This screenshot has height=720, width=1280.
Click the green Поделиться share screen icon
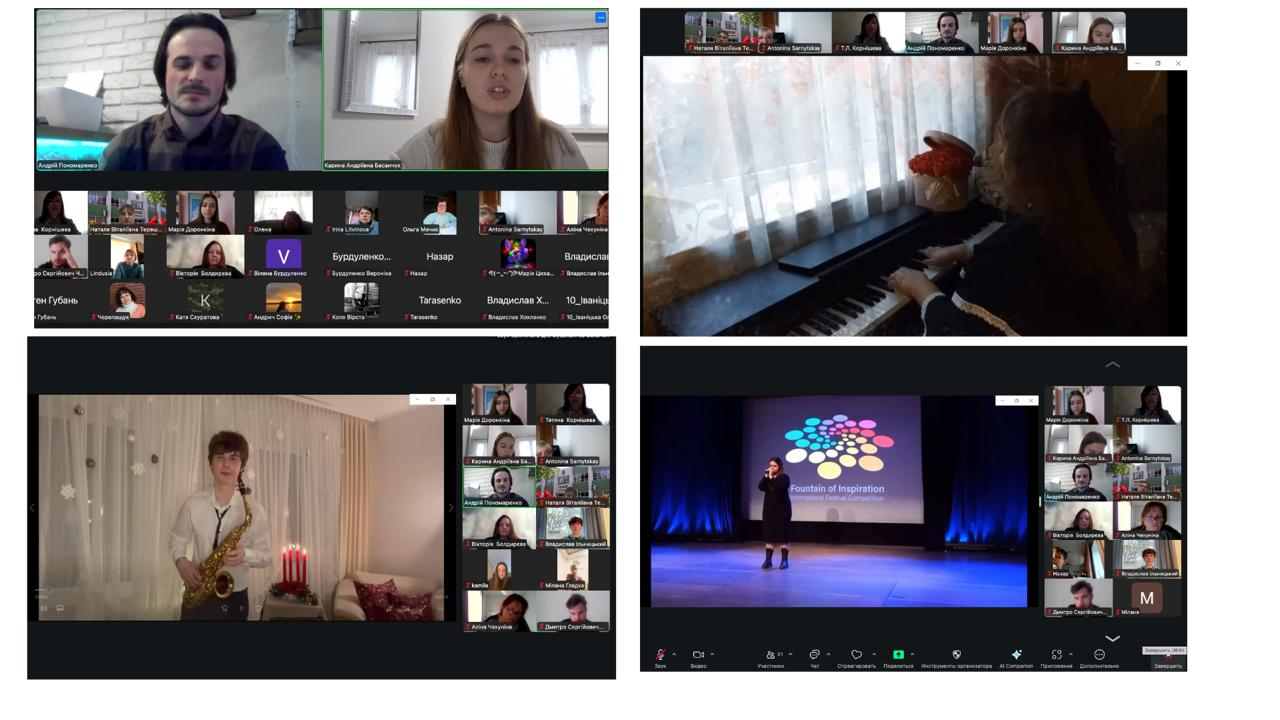coord(898,655)
